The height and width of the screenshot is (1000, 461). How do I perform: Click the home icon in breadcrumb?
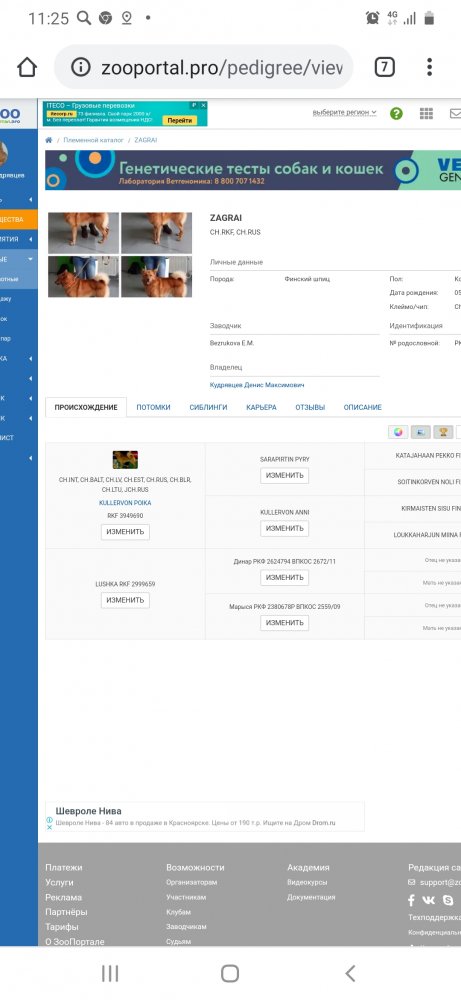coord(48,140)
